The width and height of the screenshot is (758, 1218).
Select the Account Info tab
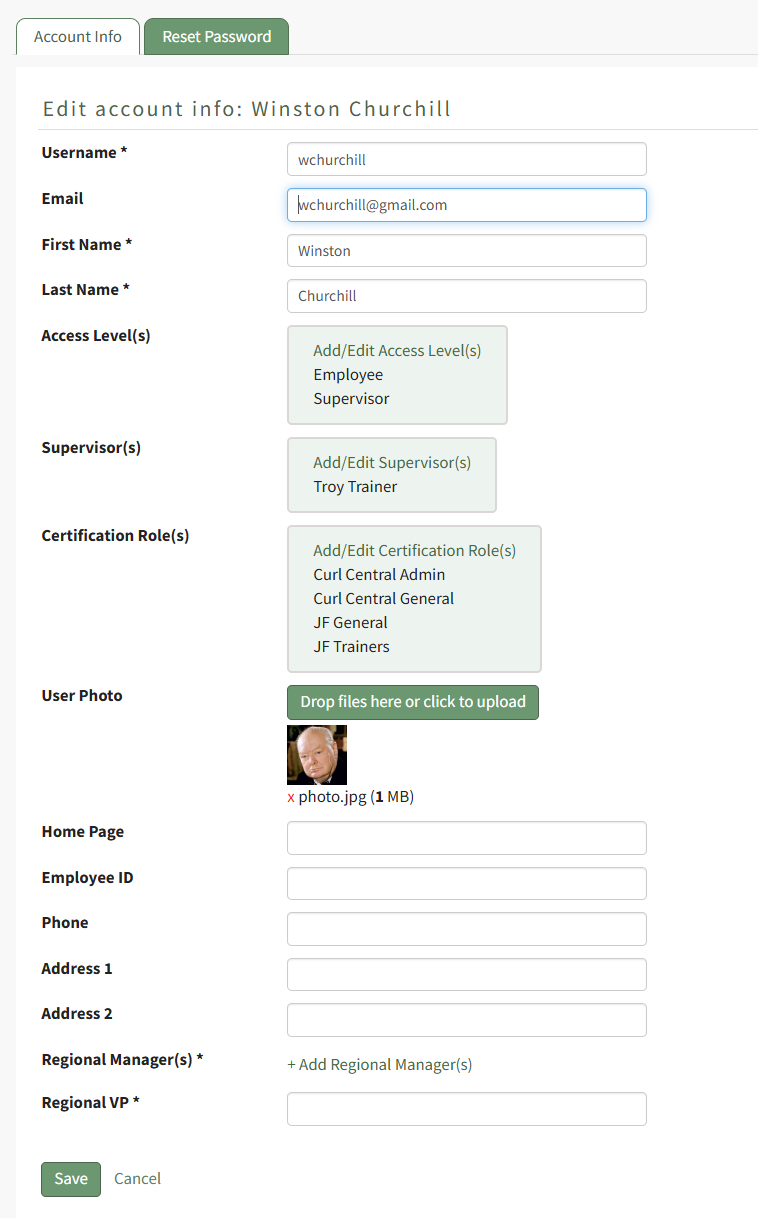click(78, 37)
